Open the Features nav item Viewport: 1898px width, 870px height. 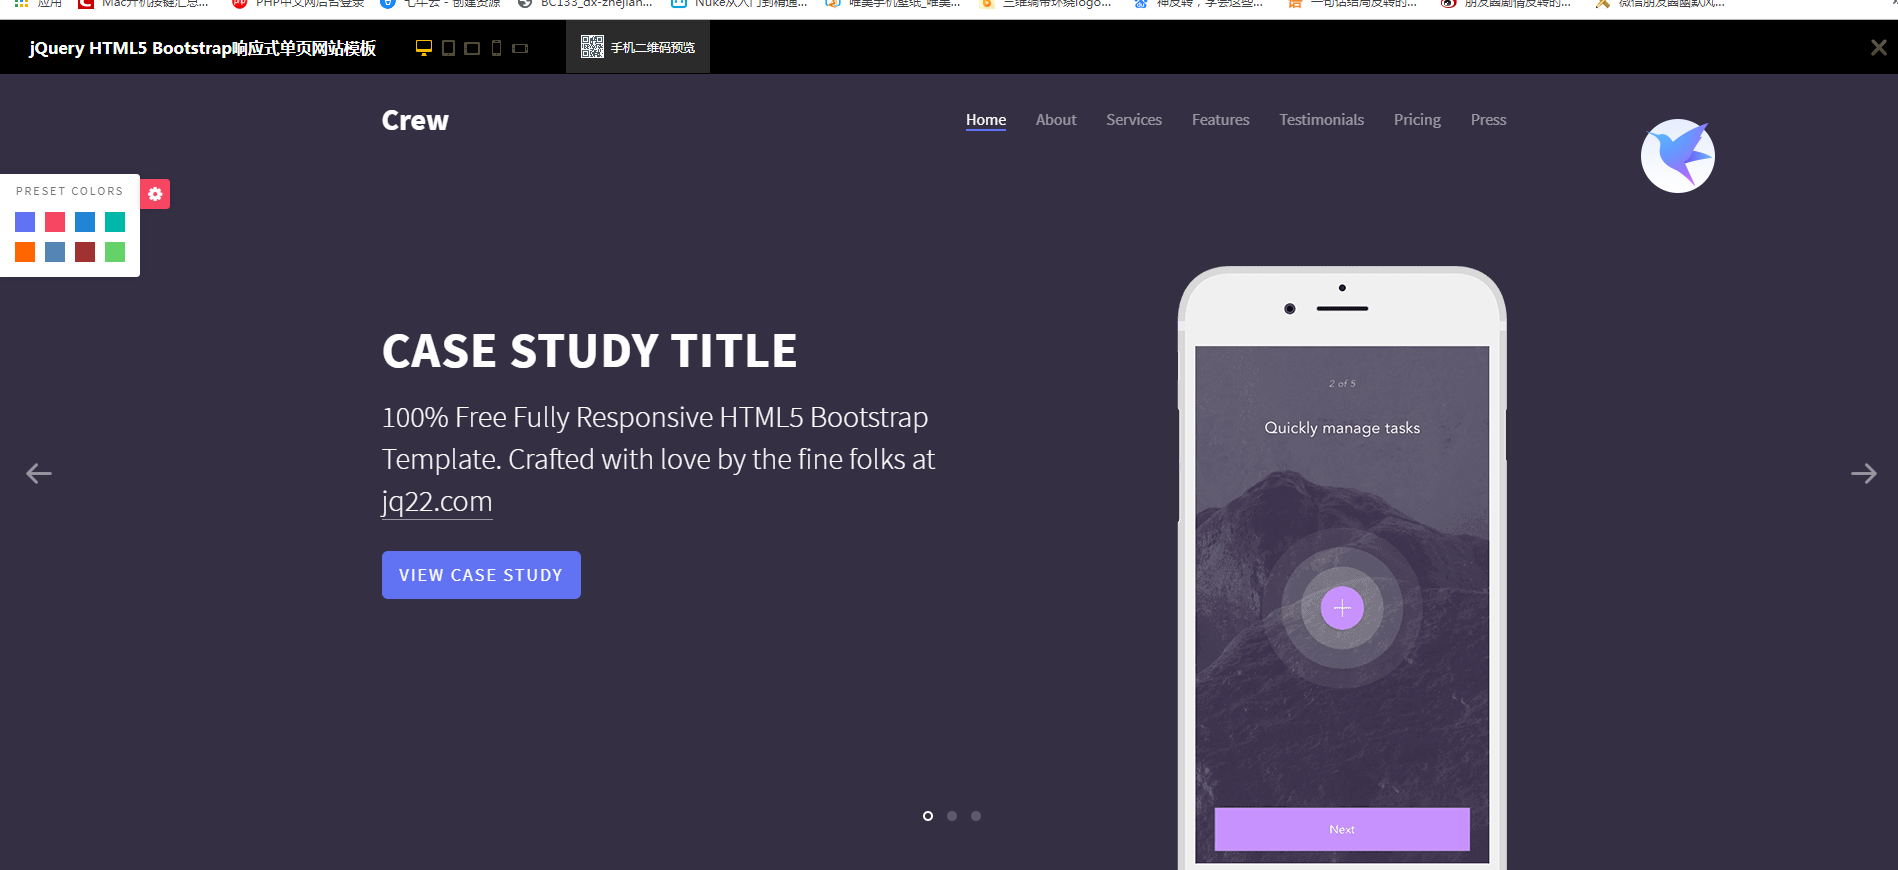pos(1221,120)
